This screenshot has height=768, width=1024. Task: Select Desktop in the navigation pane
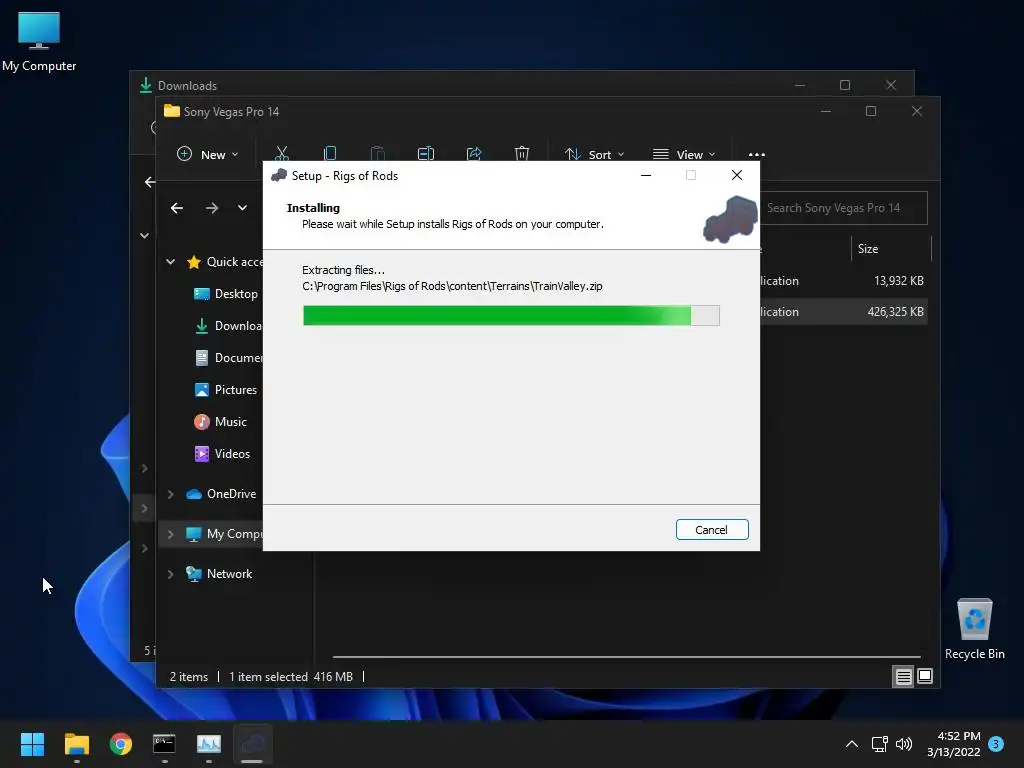(227, 294)
